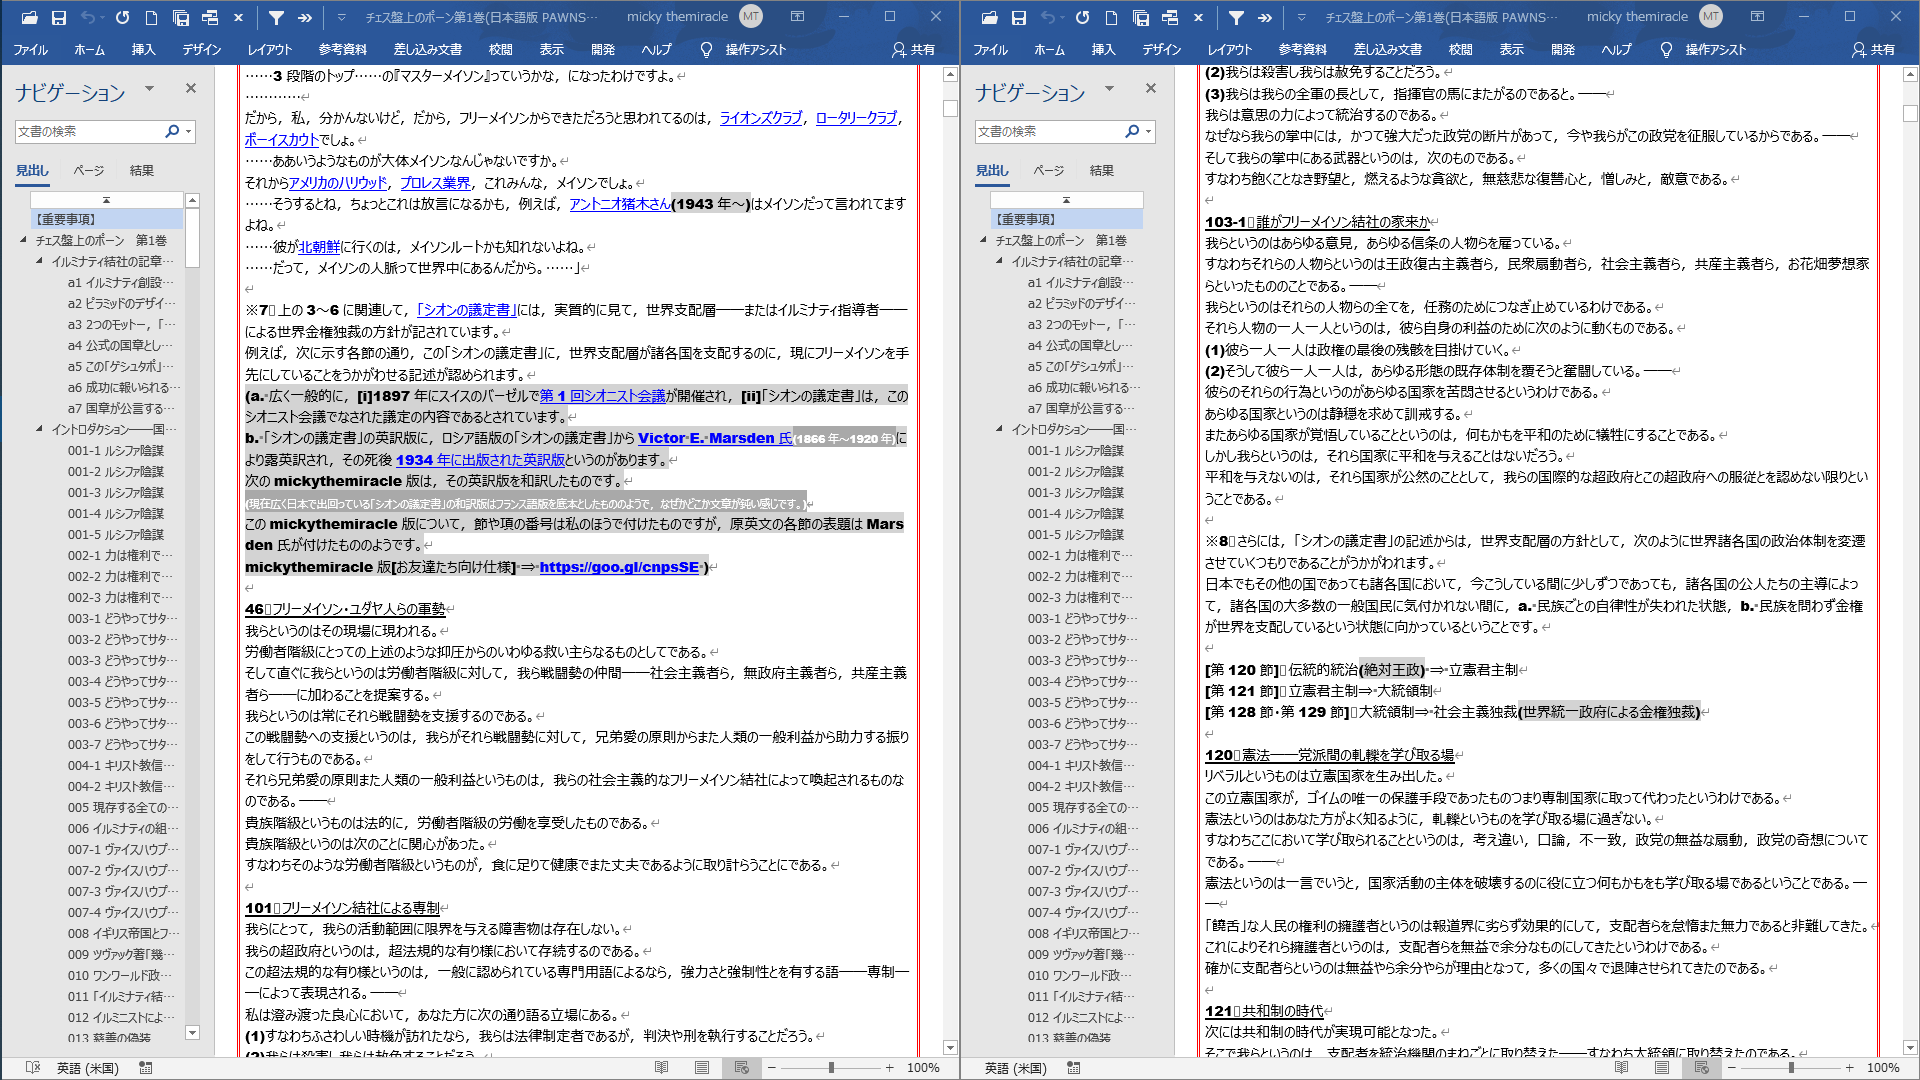Switch to Web Layout in right window
The image size is (1920, 1080).
pyautogui.click(x=1702, y=1068)
